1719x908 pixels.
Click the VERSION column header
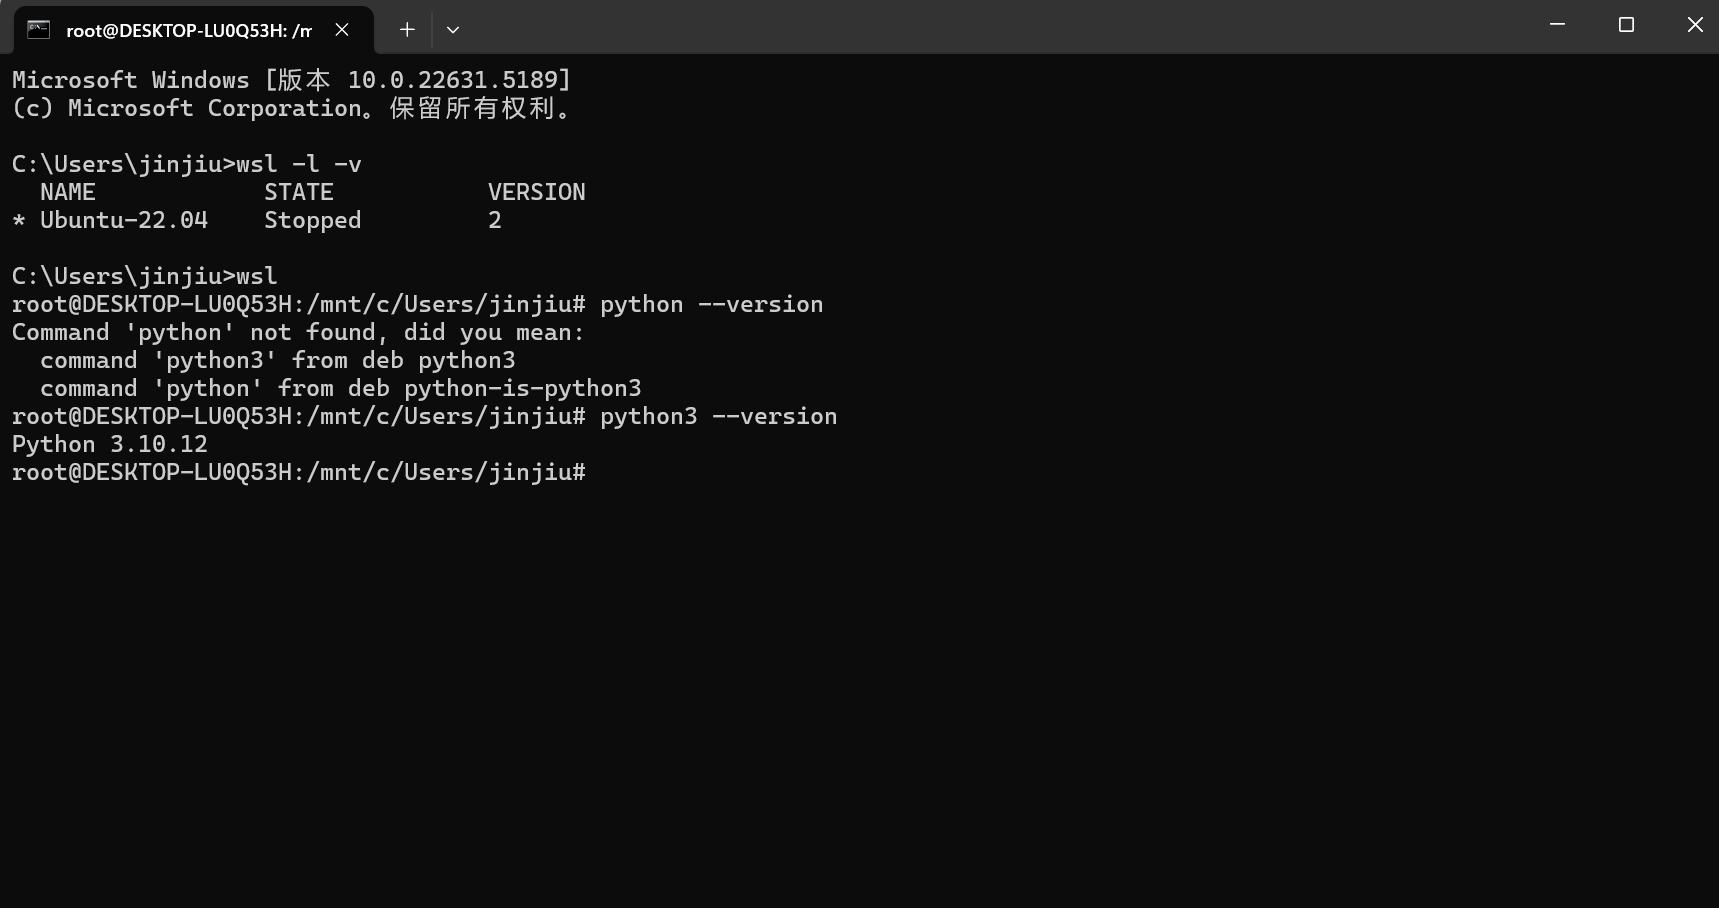point(537,192)
